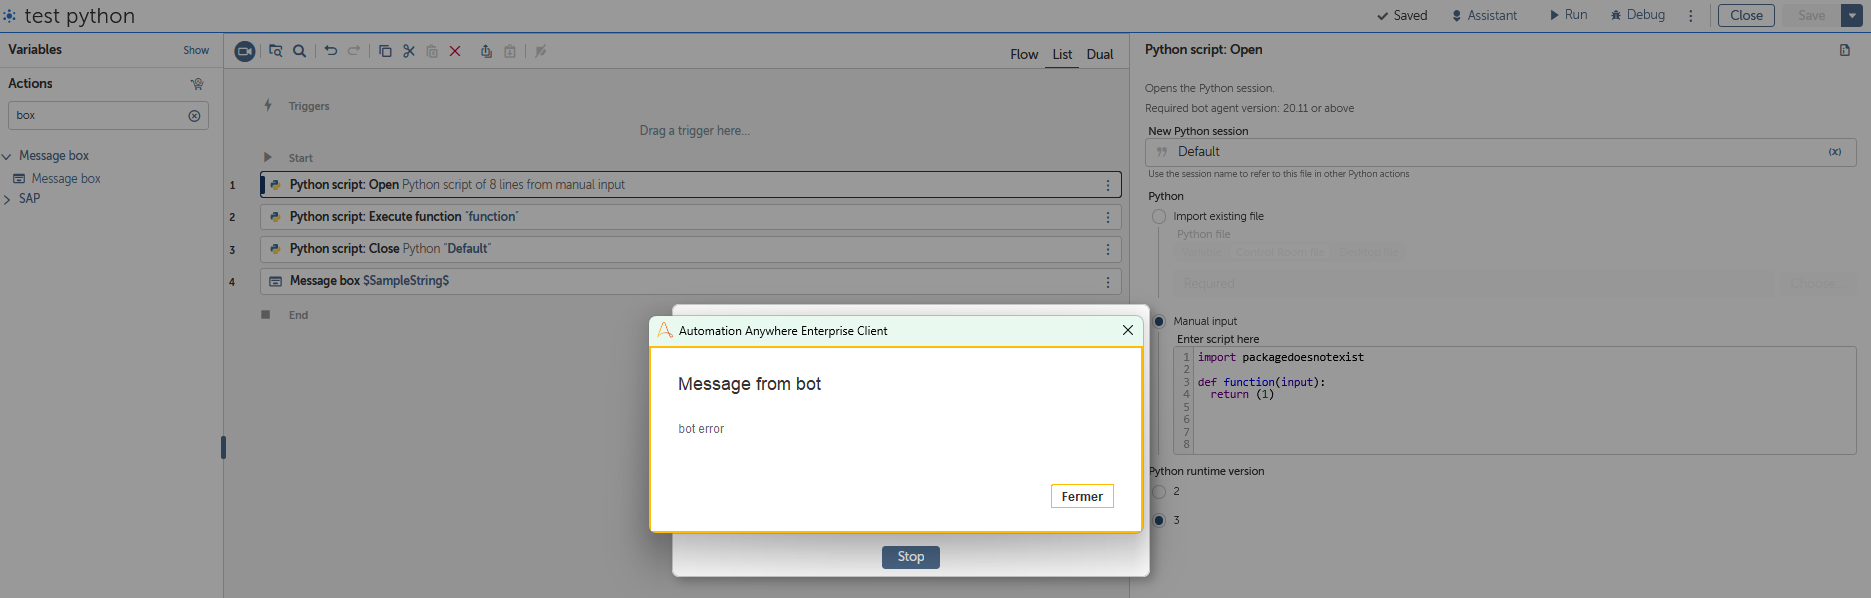
Task: Toggle the disable action icon in toolbar
Action: (541, 51)
